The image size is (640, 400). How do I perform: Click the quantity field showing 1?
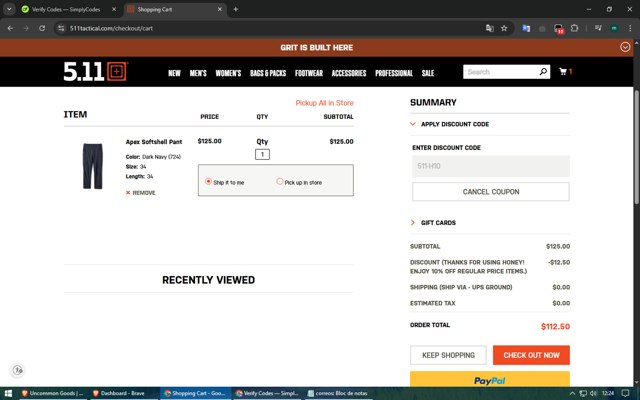[x=262, y=154]
